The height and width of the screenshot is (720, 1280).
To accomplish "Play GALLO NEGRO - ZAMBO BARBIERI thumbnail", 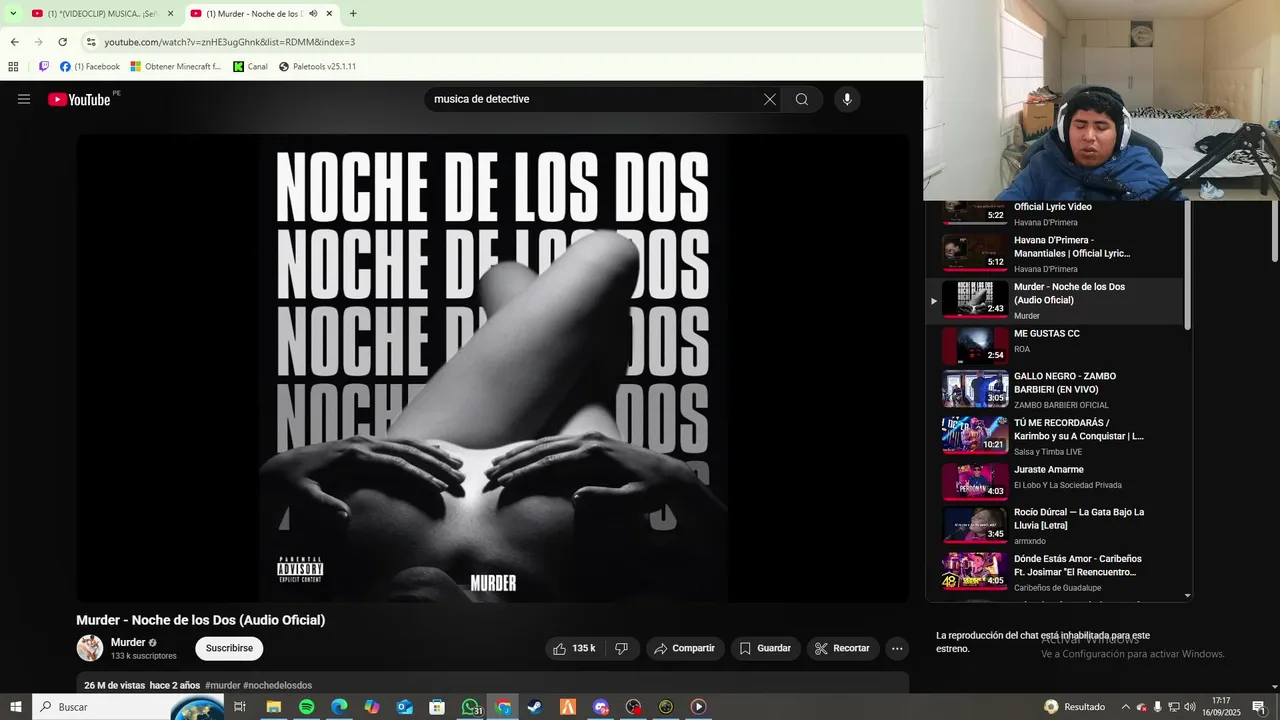I will pos(975,388).
